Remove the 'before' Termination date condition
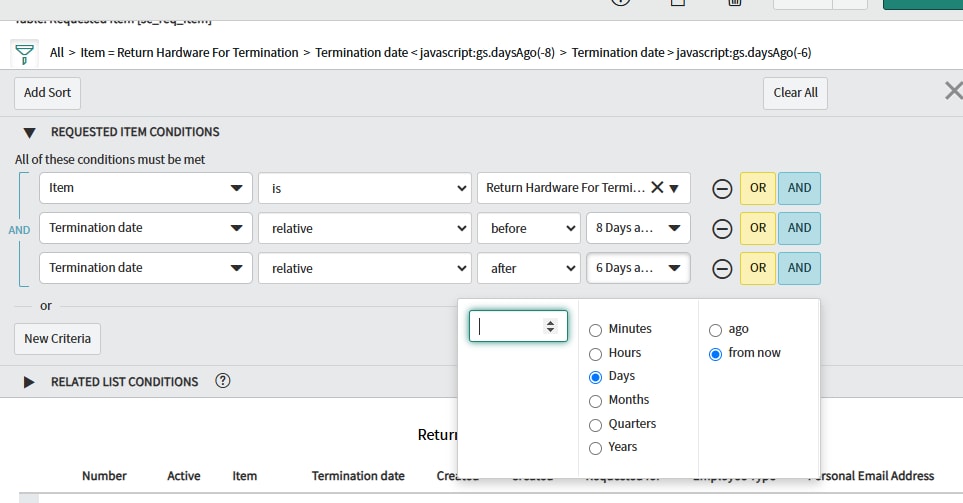The height and width of the screenshot is (503, 963). point(721,228)
